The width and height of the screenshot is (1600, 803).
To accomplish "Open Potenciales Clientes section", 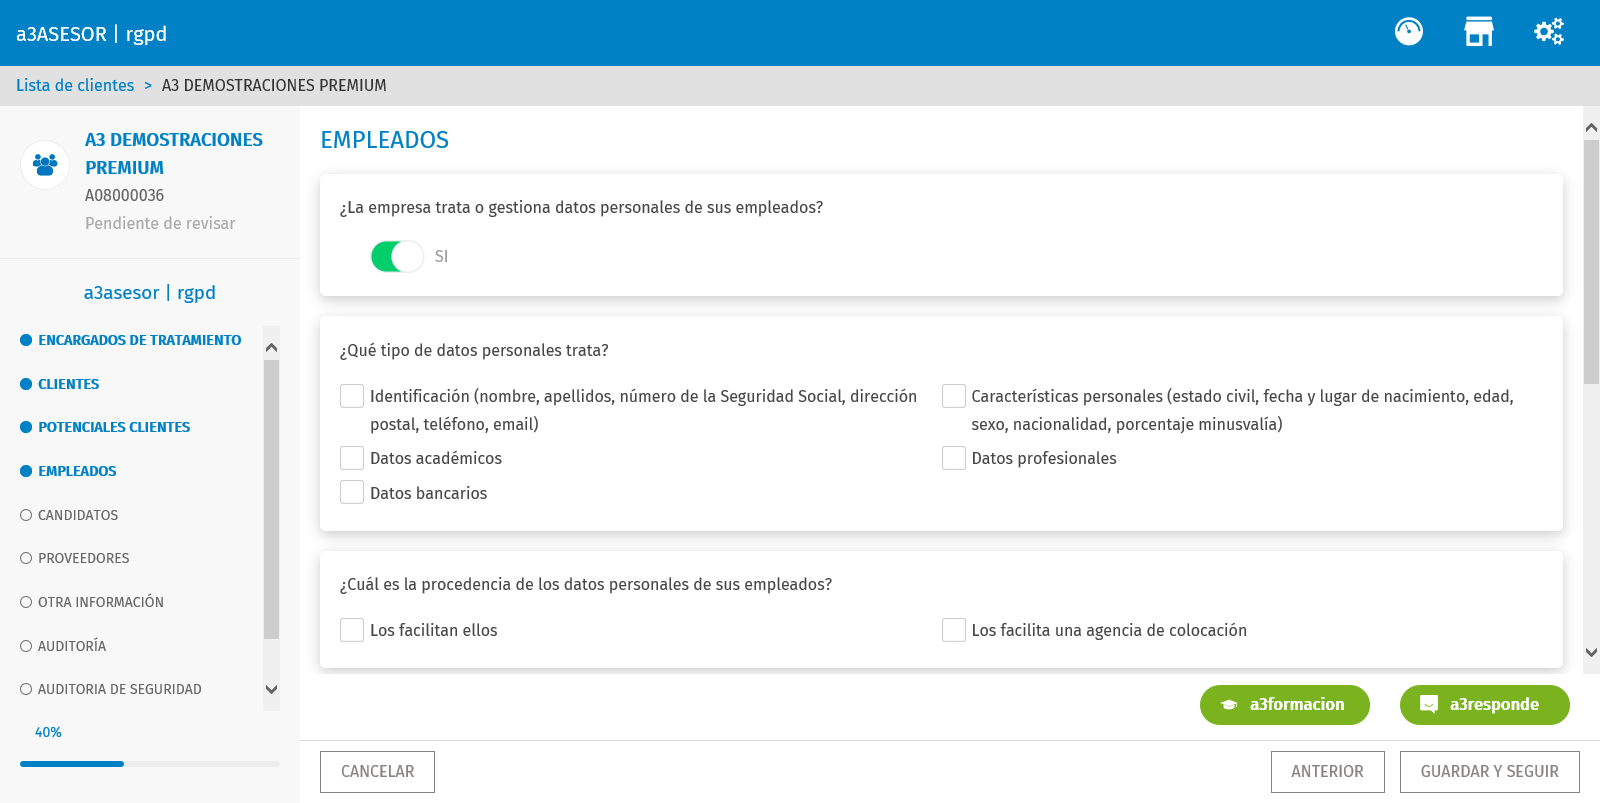I will tap(114, 427).
